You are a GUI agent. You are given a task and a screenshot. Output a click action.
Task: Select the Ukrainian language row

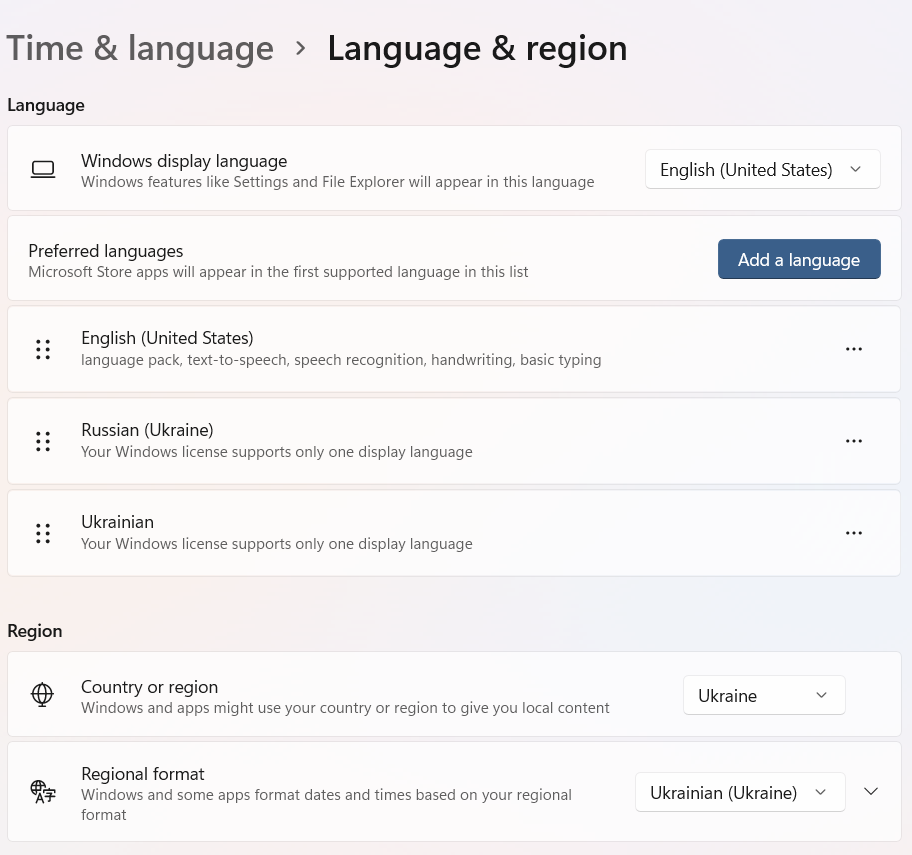400,533
